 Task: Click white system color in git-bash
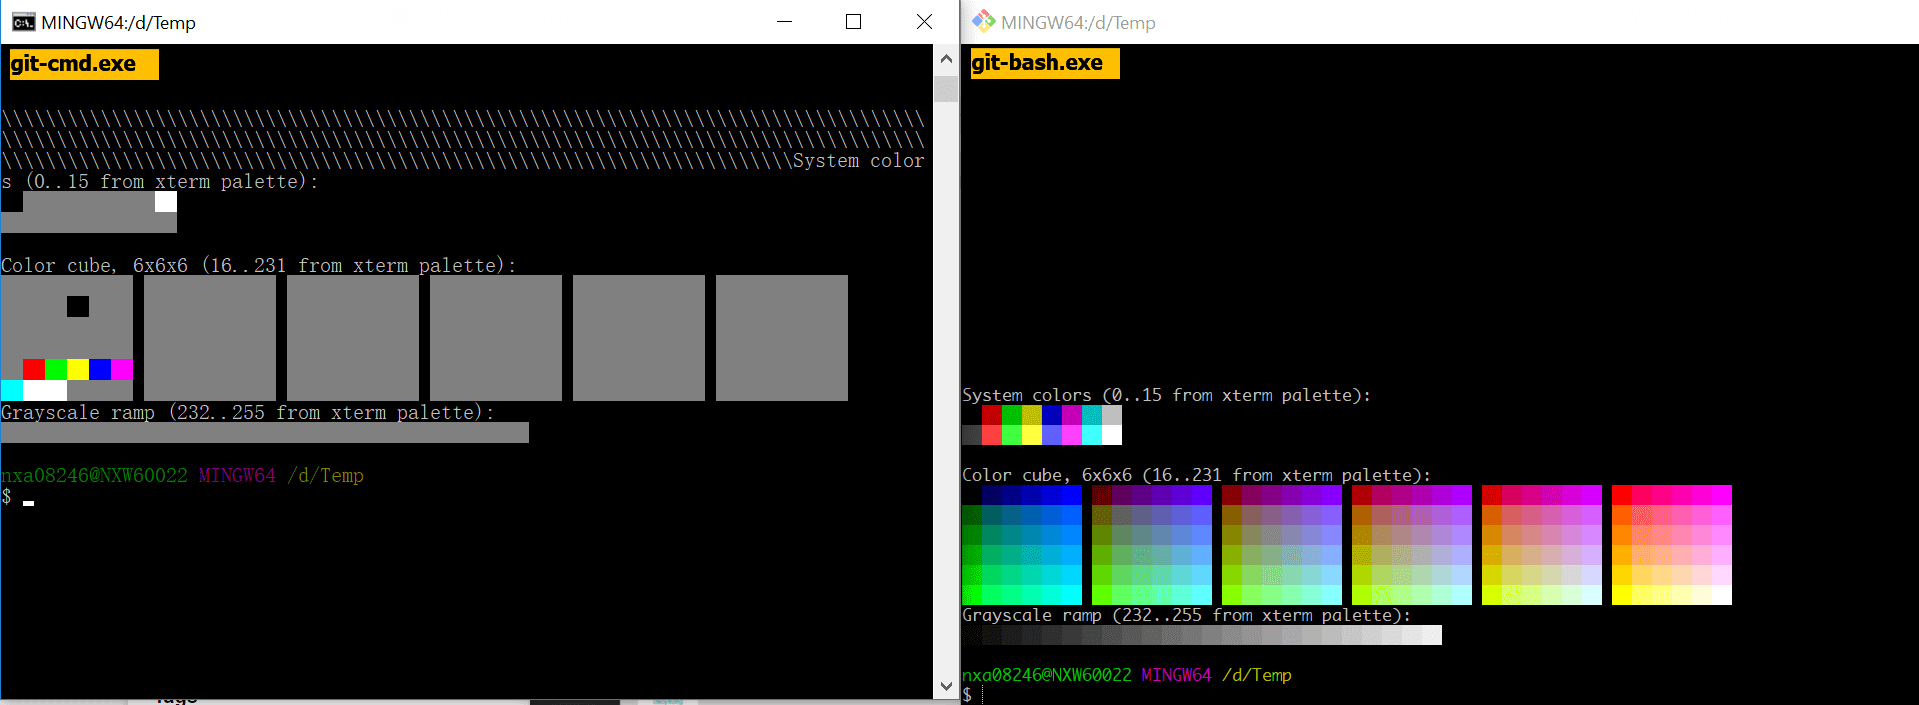coord(1112,435)
